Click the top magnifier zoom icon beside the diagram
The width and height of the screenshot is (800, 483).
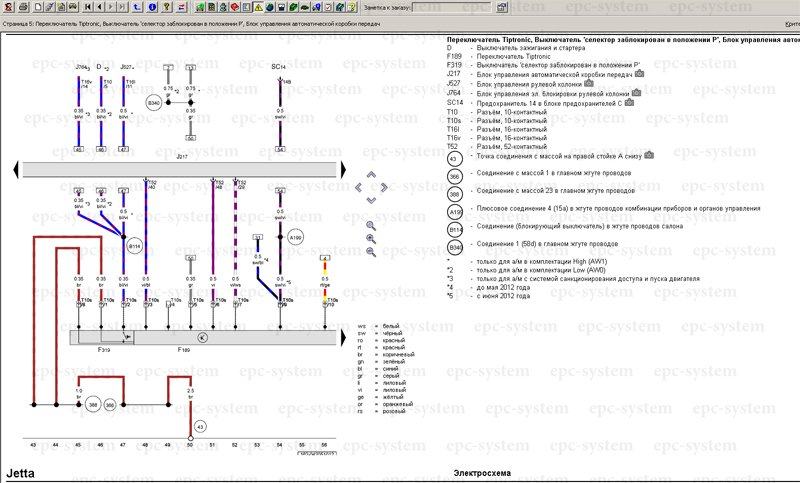pos(371,224)
